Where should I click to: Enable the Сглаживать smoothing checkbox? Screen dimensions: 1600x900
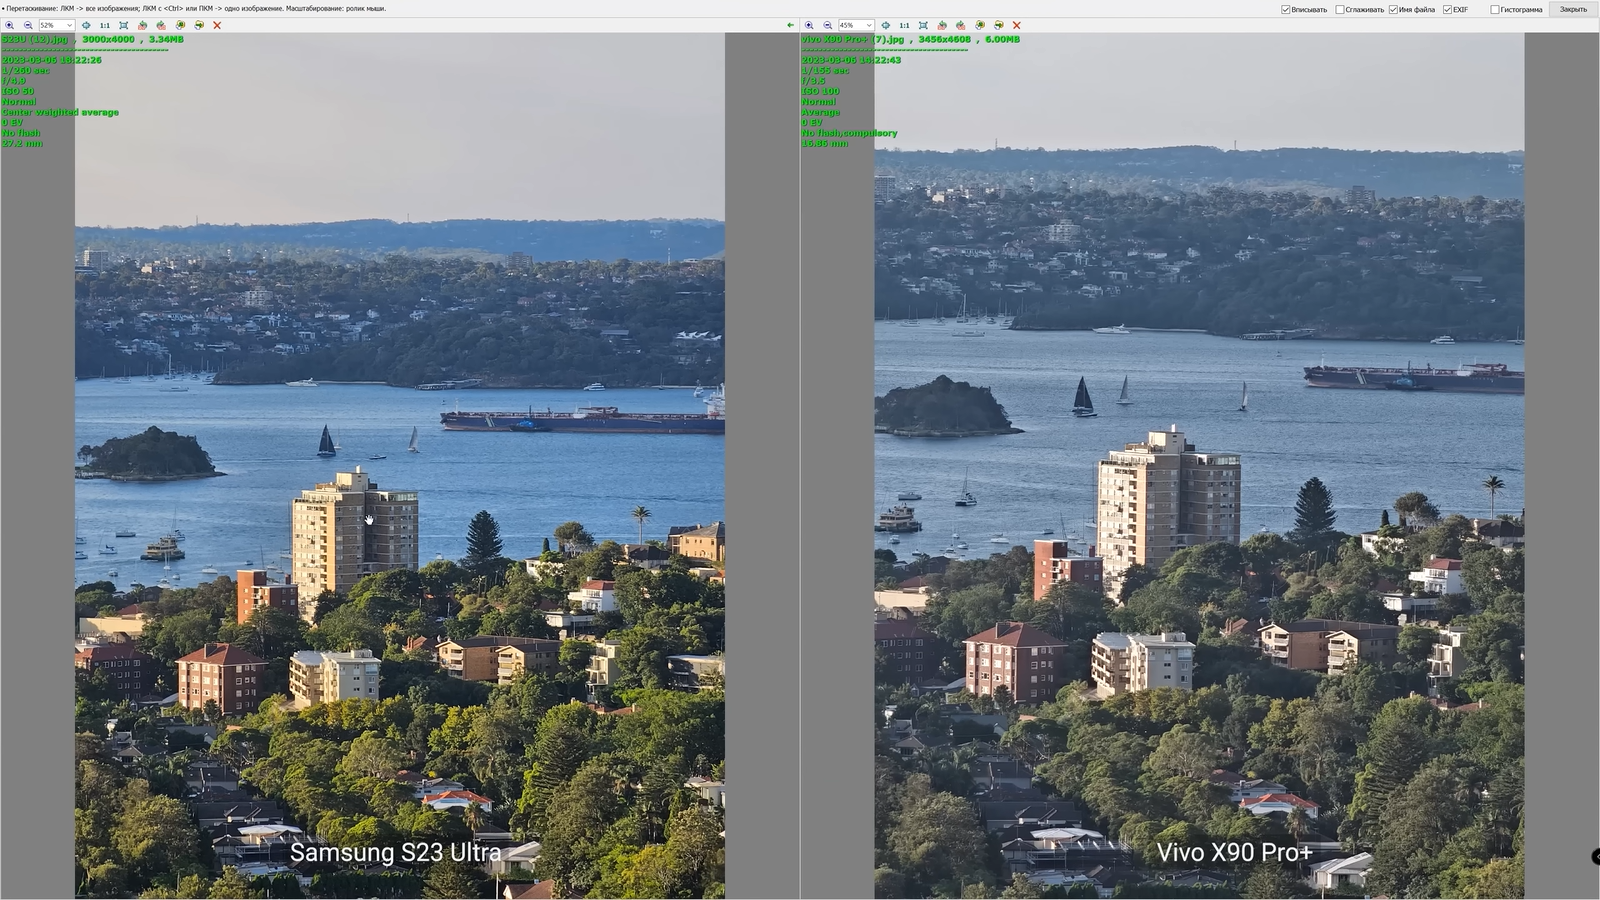click(1340, 10)
